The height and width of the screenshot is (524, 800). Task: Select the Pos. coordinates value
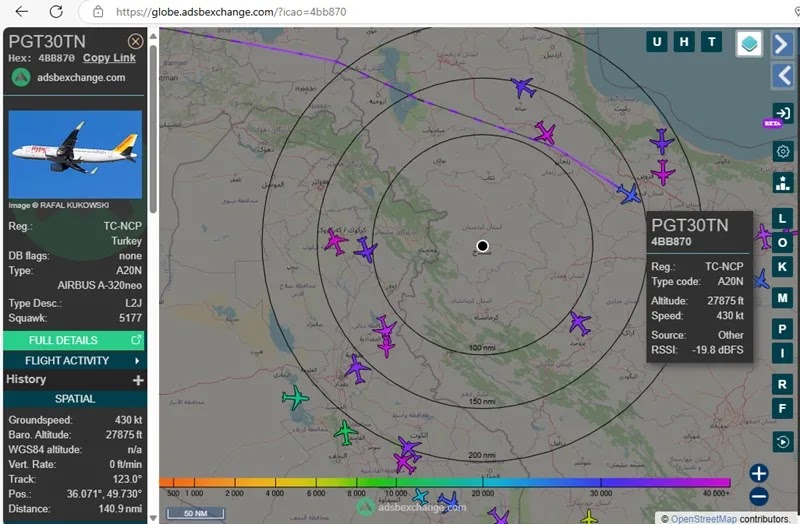point(104,494)
